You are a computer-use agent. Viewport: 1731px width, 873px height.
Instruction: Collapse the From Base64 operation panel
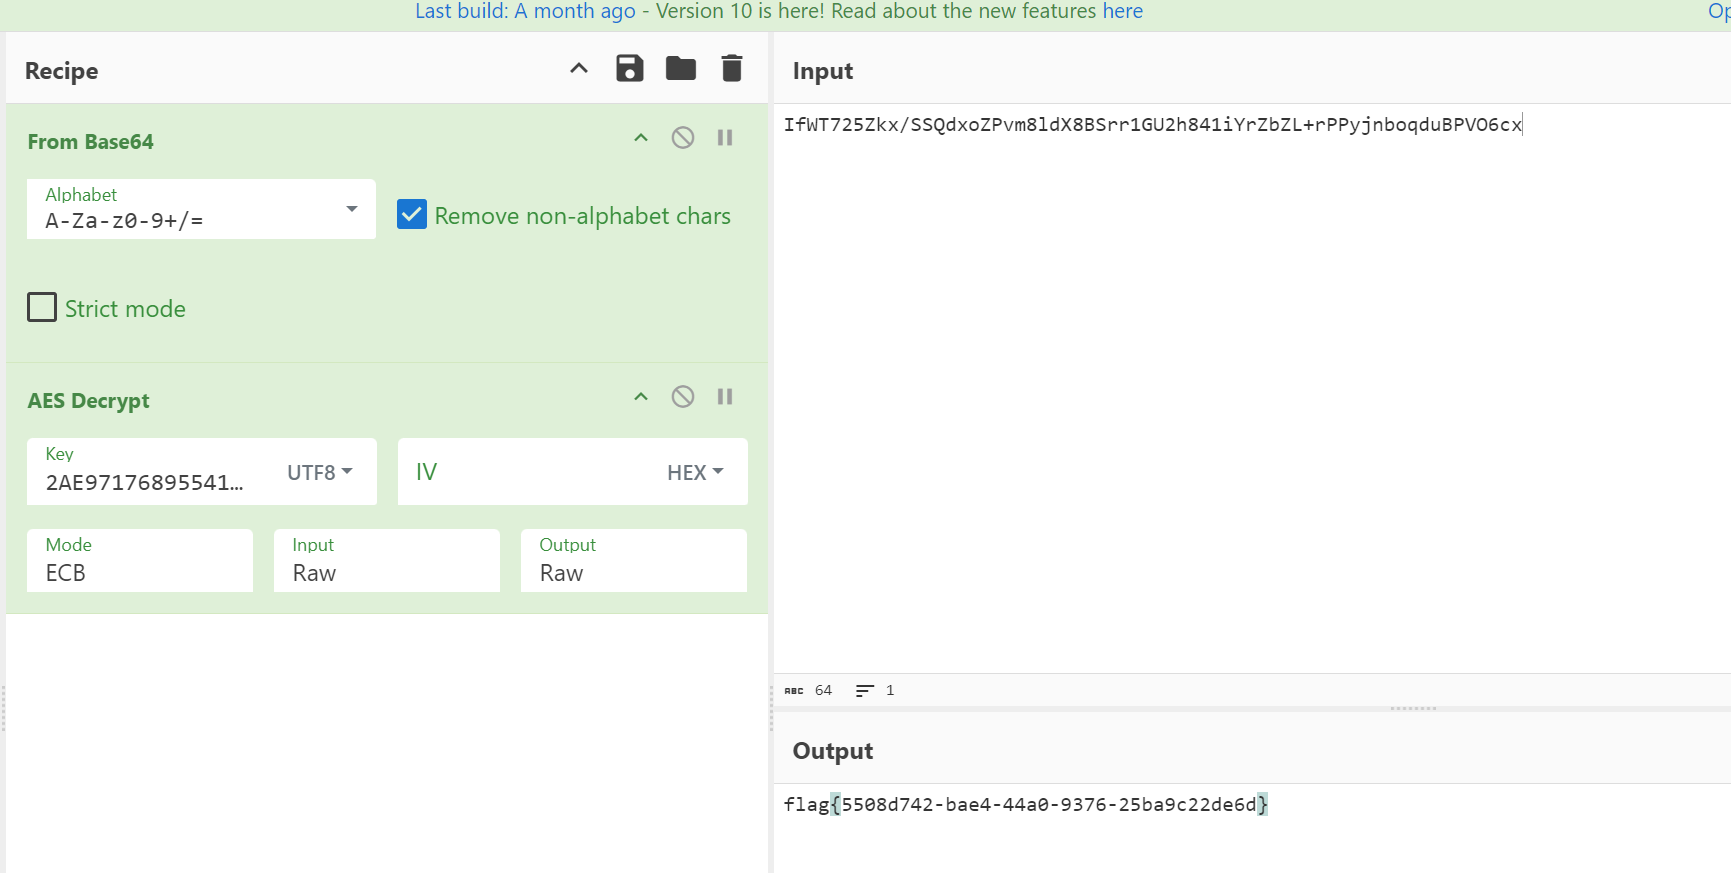(641, 138)
